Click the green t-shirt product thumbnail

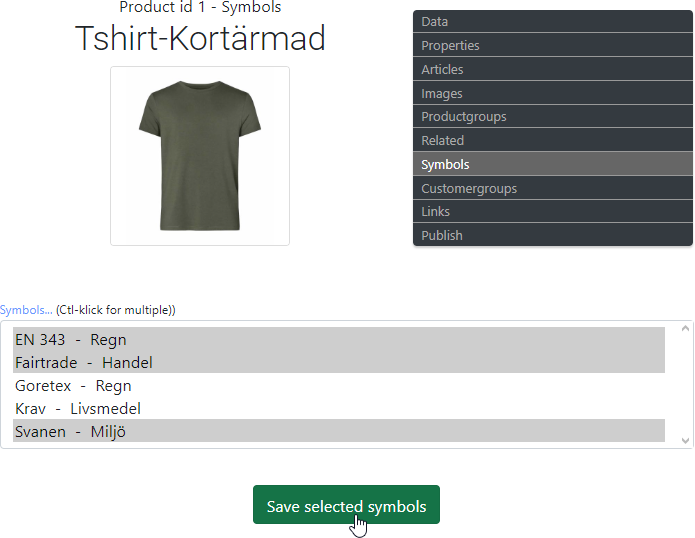coord(200,156)
